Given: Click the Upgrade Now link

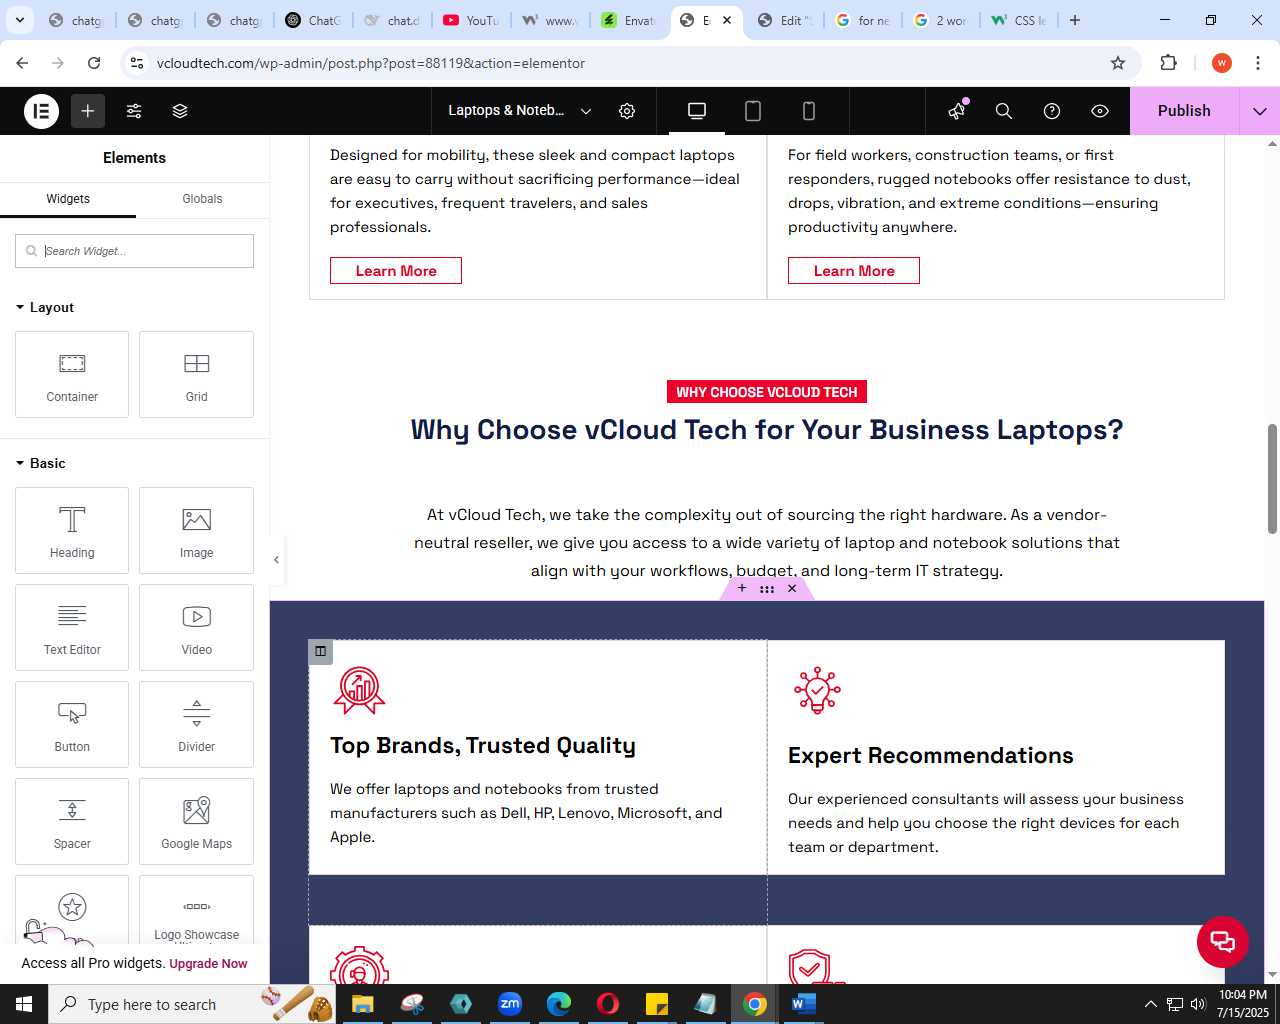Looking at the screenshot, I should 208,964.
